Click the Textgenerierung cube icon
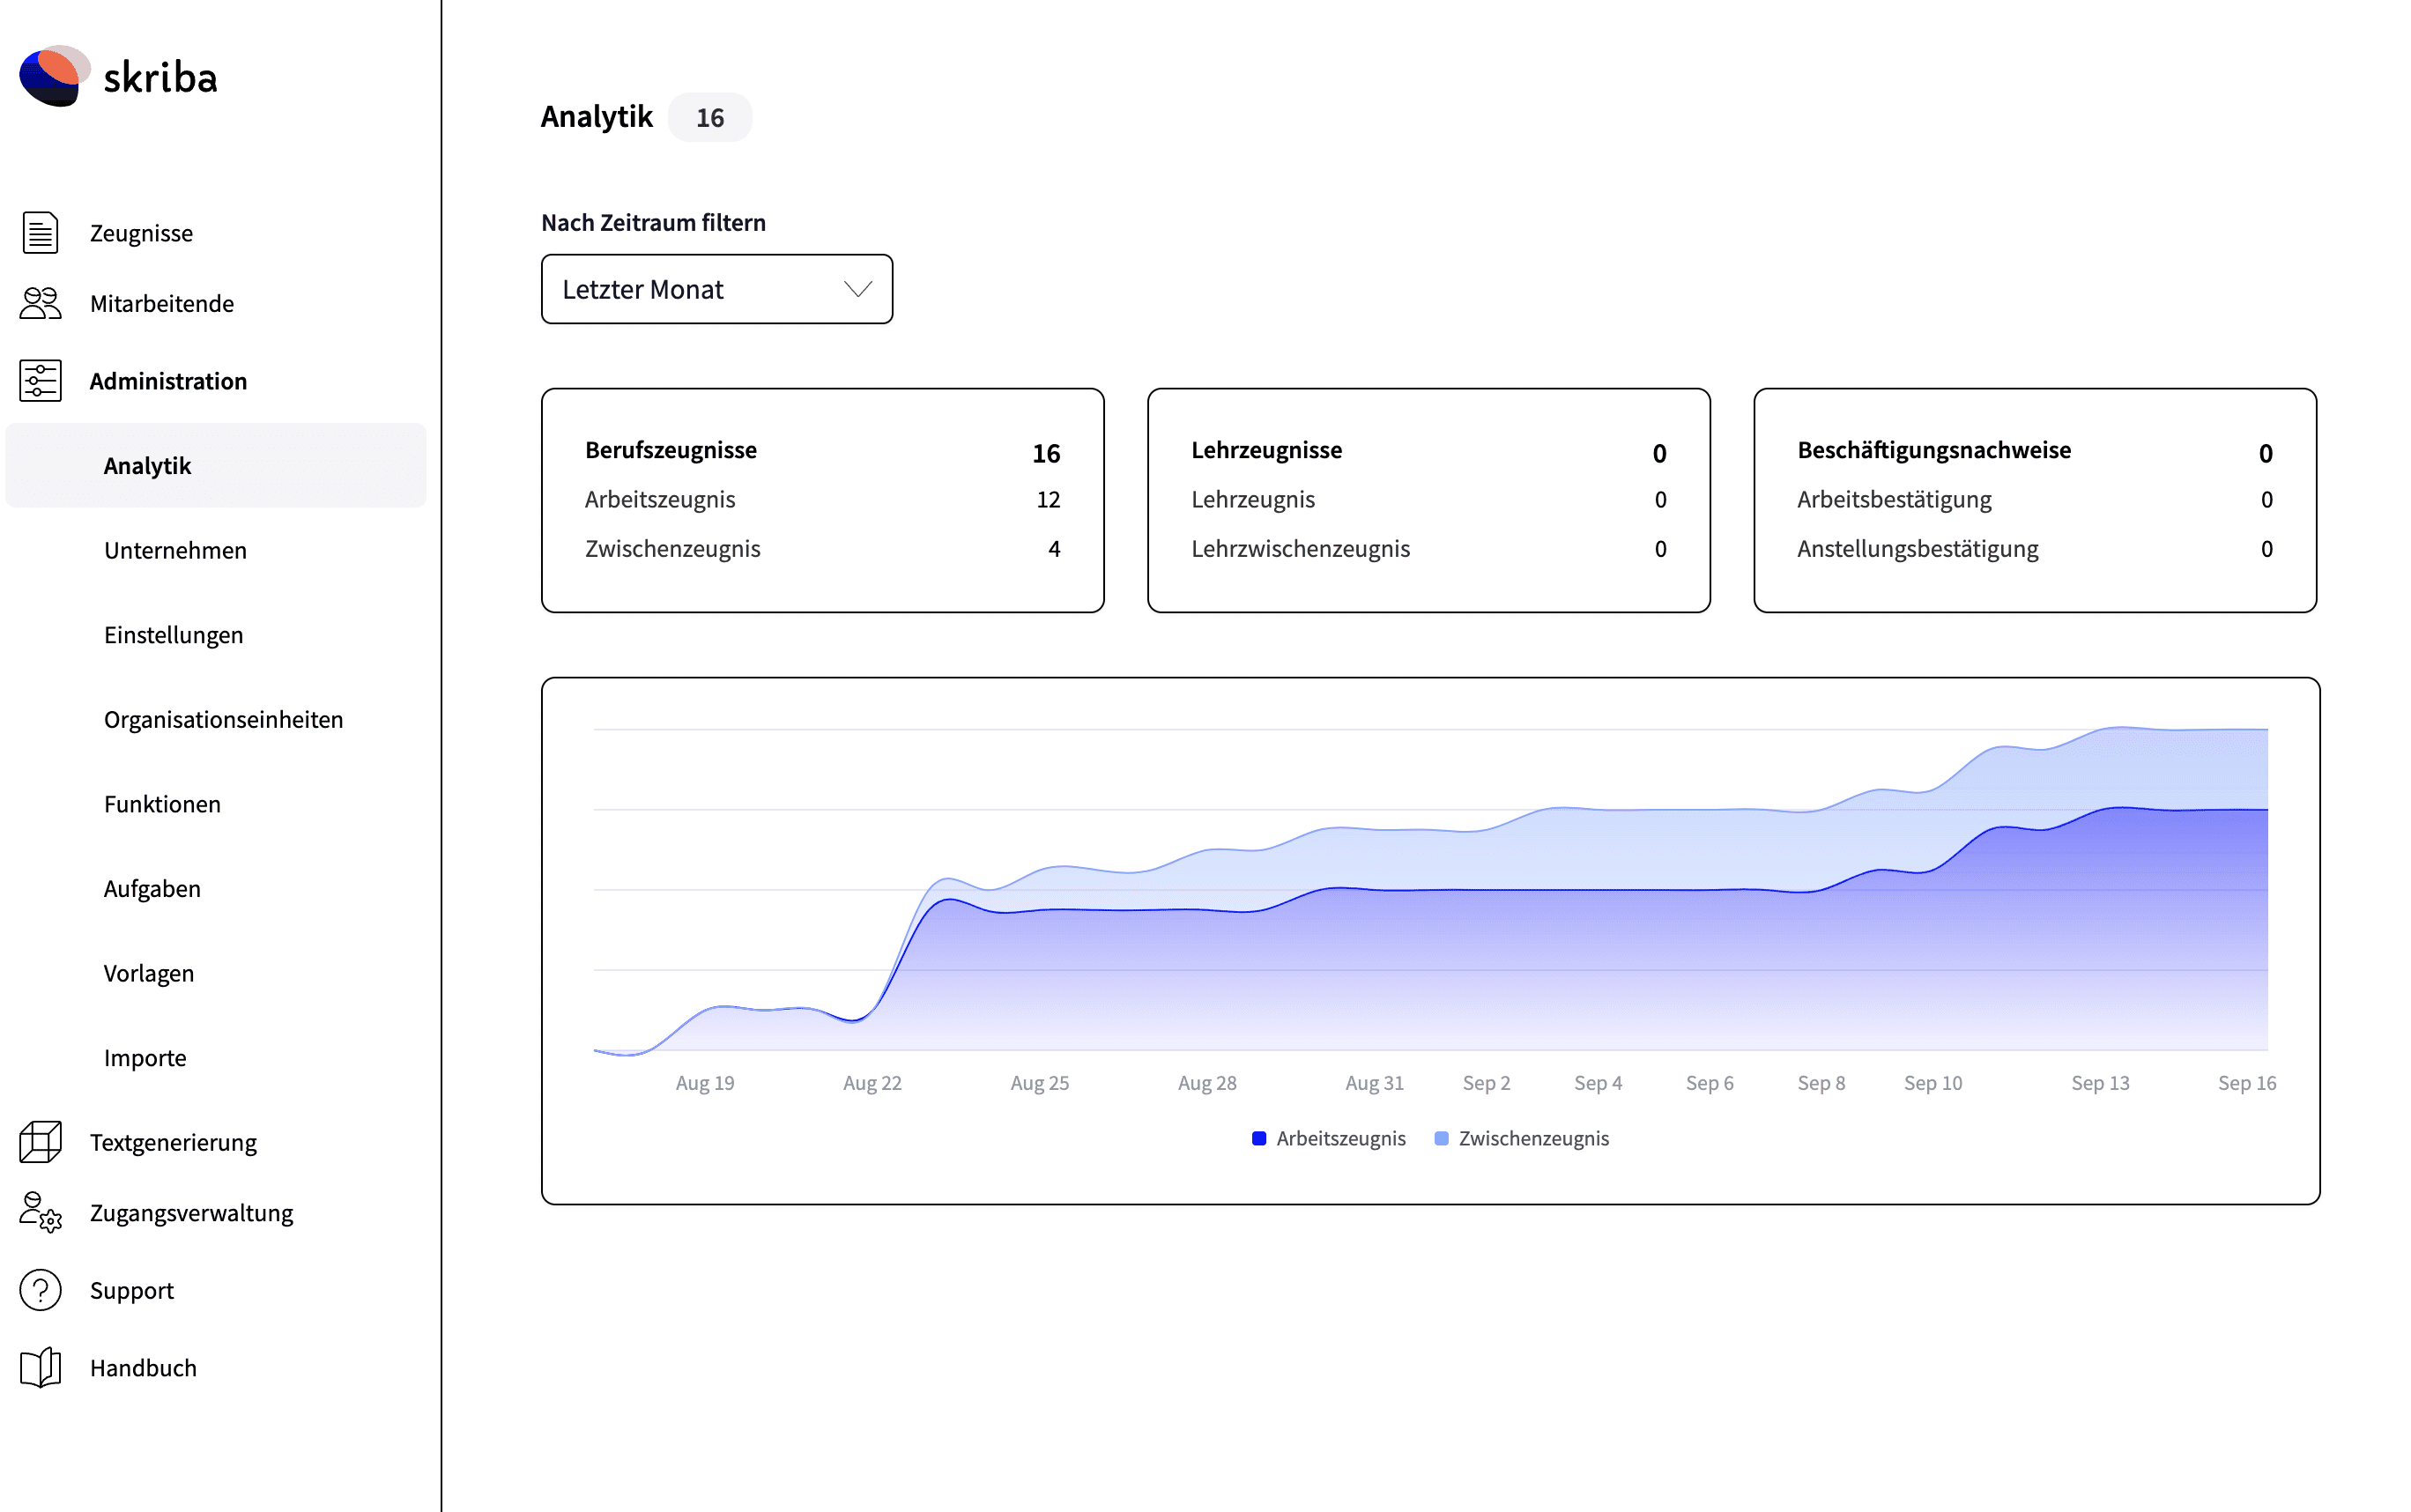This screenshot has width=2411, height=1512. 40,1142
